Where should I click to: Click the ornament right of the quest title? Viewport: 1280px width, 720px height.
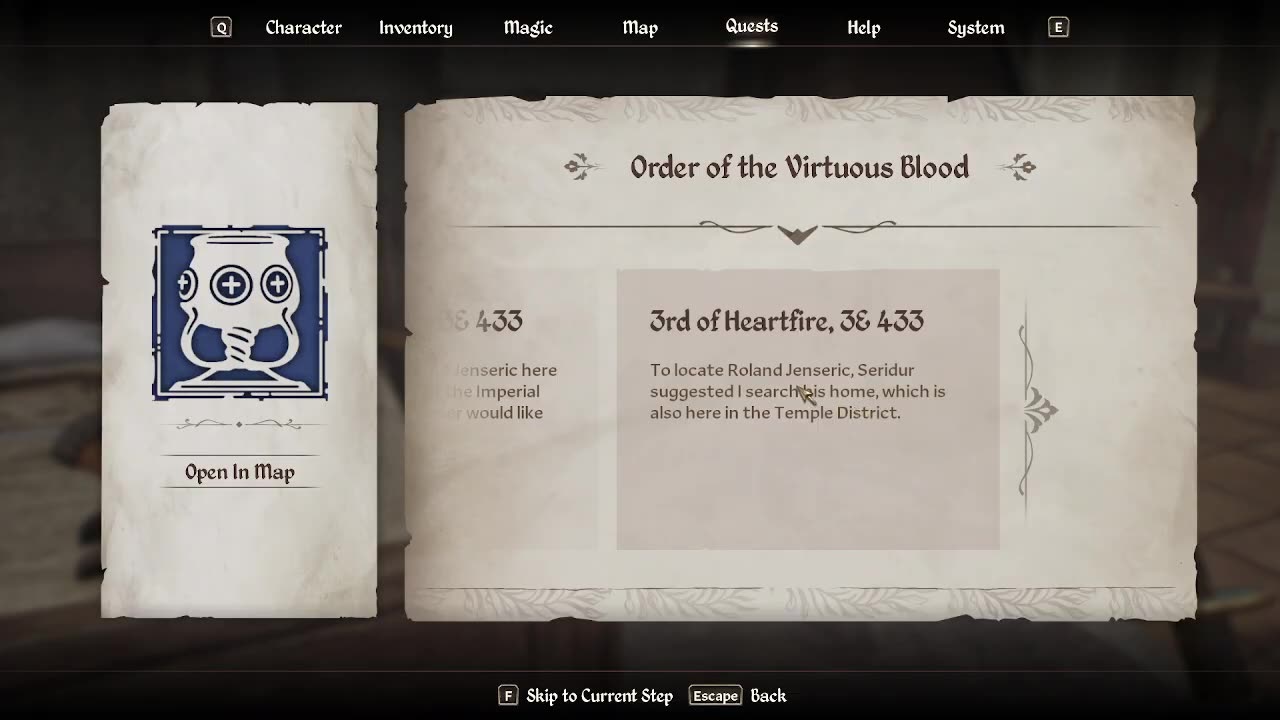point(1017,167)
